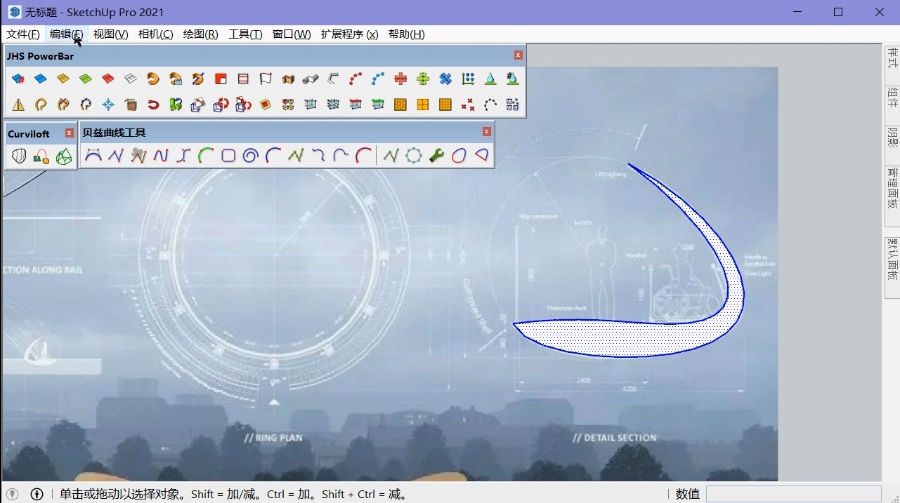Open the 扩展程序 (x) menu
900x503 pixels.
(350, 34)
